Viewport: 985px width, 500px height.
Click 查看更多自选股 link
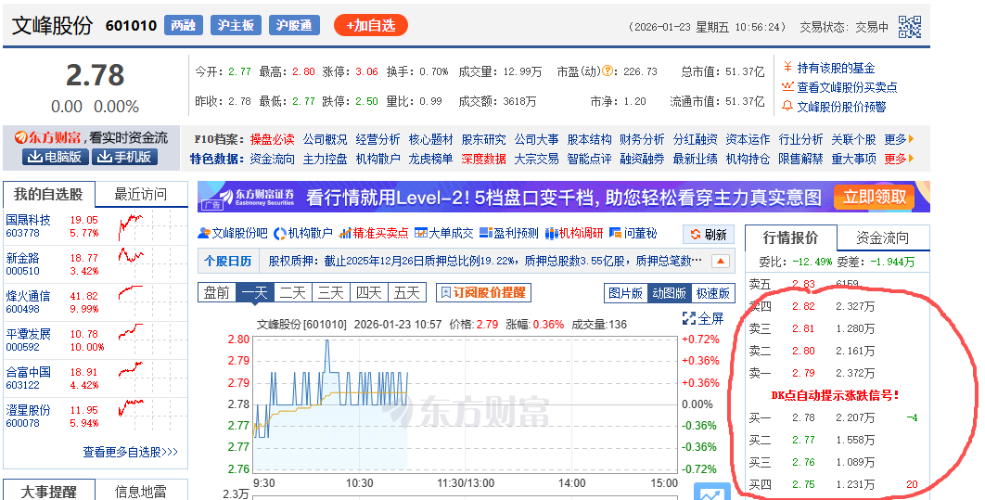(131, 452)
